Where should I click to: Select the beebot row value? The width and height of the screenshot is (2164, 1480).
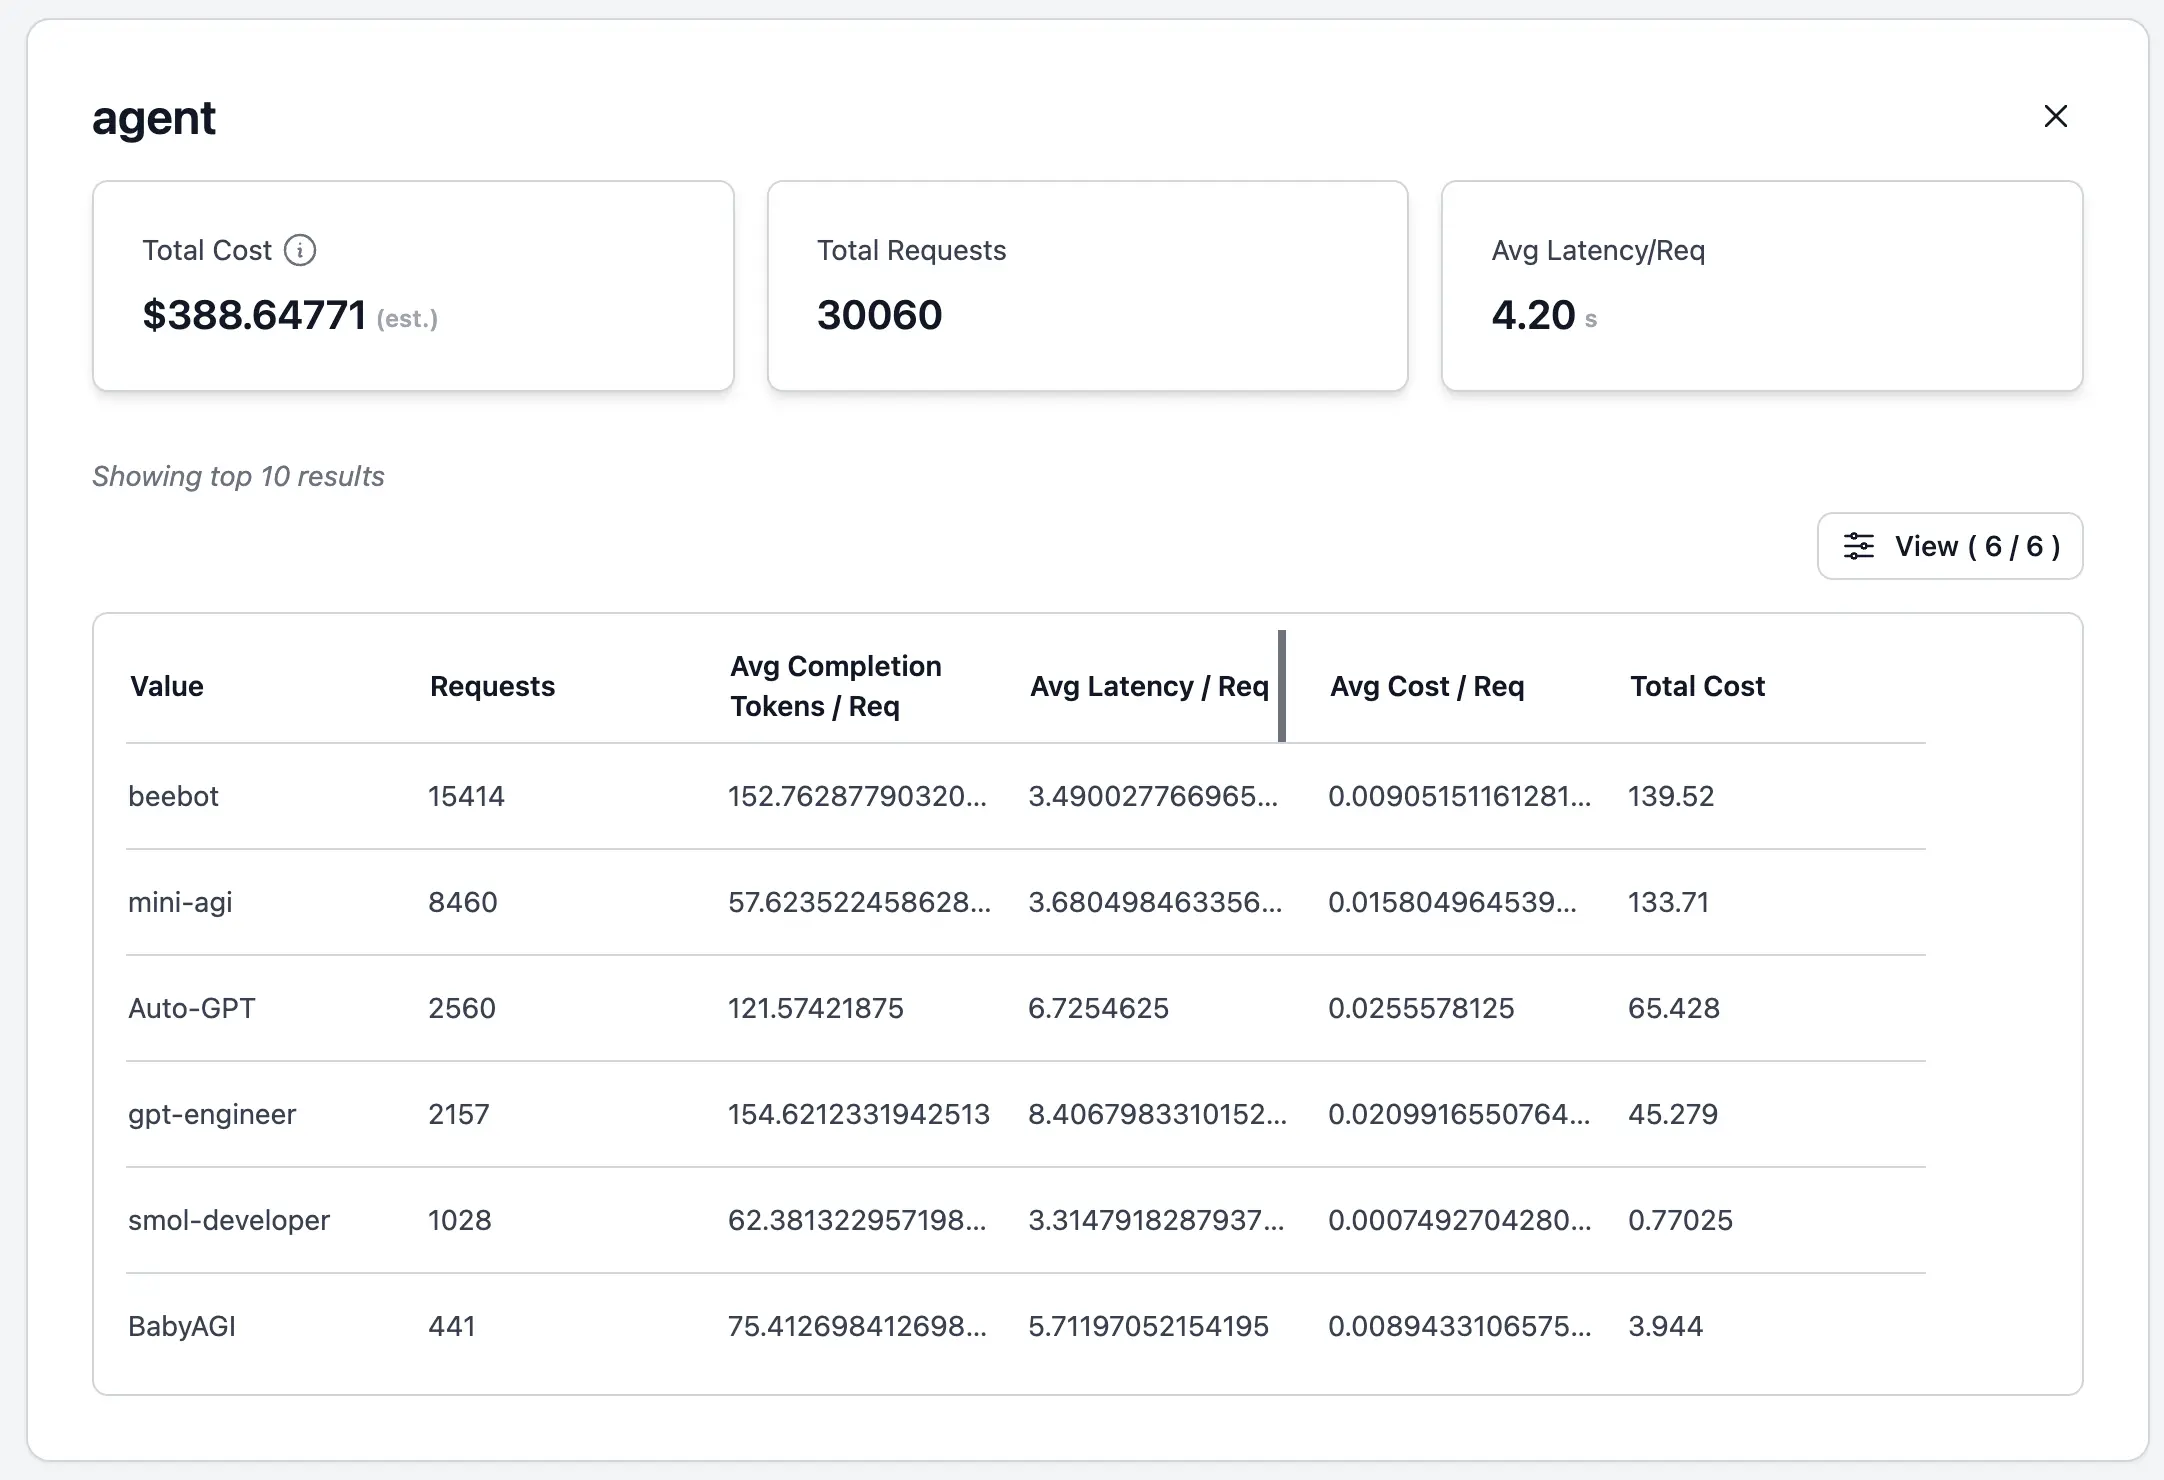173,796
